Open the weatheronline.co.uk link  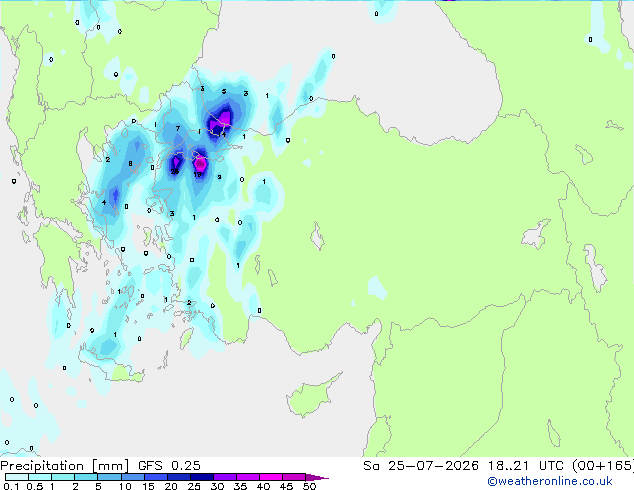pyautogui.click(x=550, y=481)
